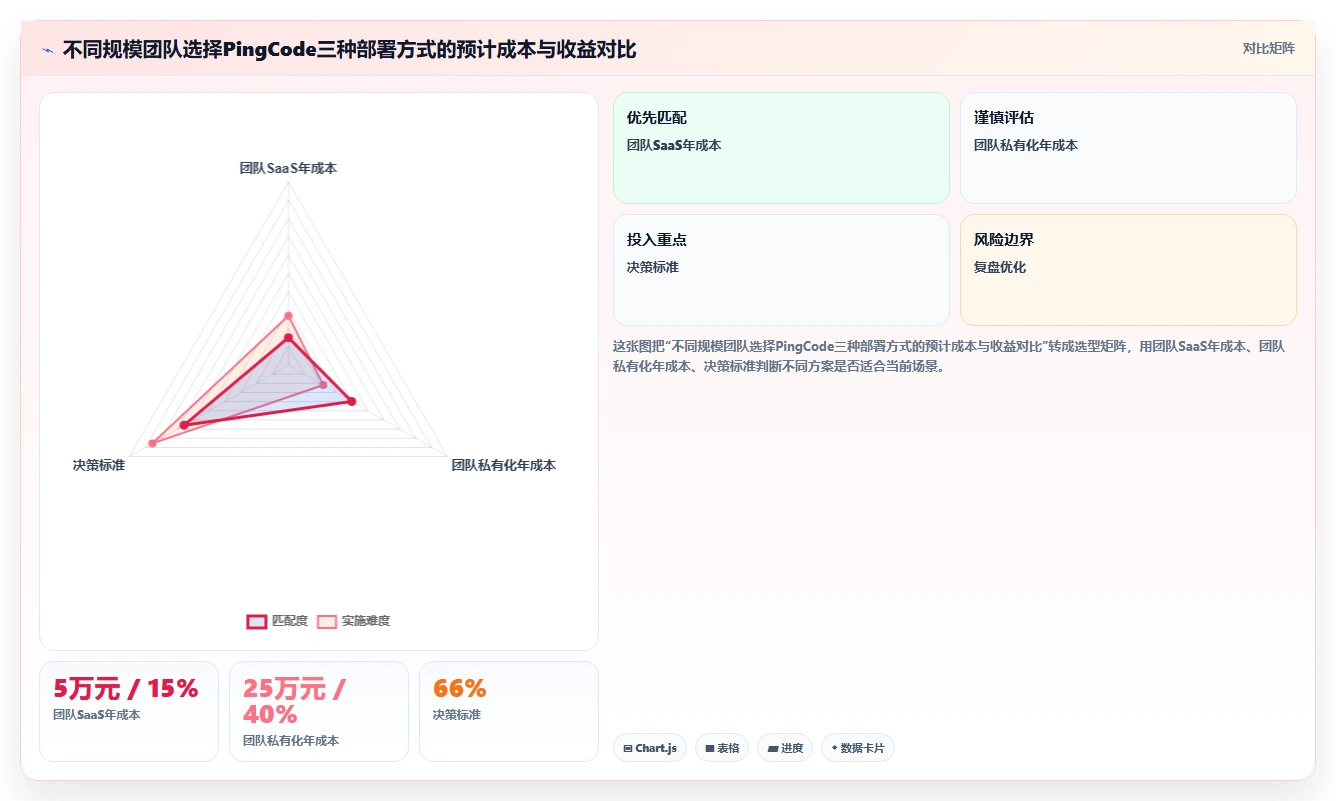Click the description paragraph starting 这张图把
The image size is (1336, 801).
[x=948, y=356]
